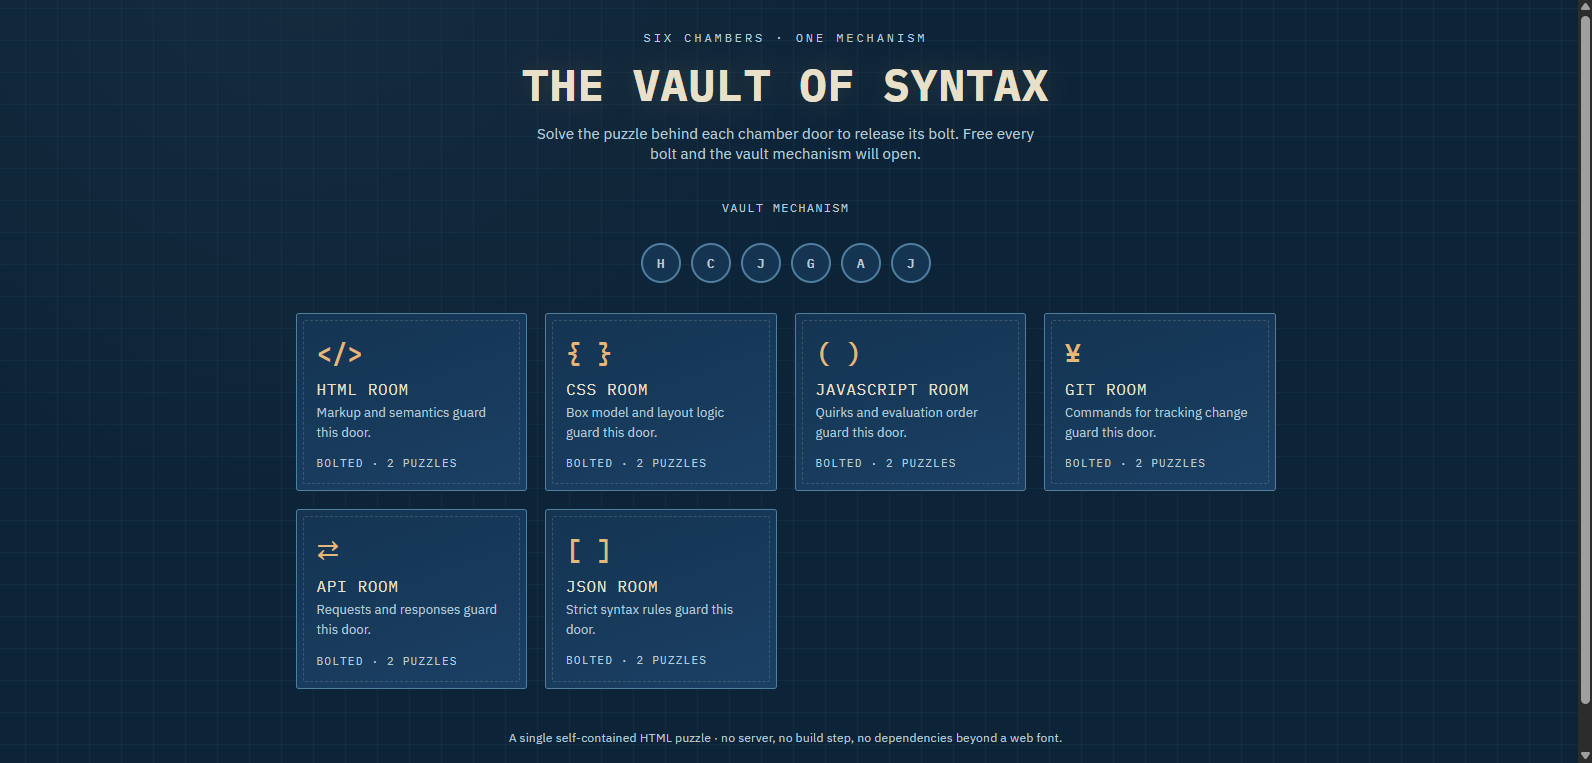1592x763 pixels.
Task: Select the G bolt in the vault mechanism
Action: (811, 263)
